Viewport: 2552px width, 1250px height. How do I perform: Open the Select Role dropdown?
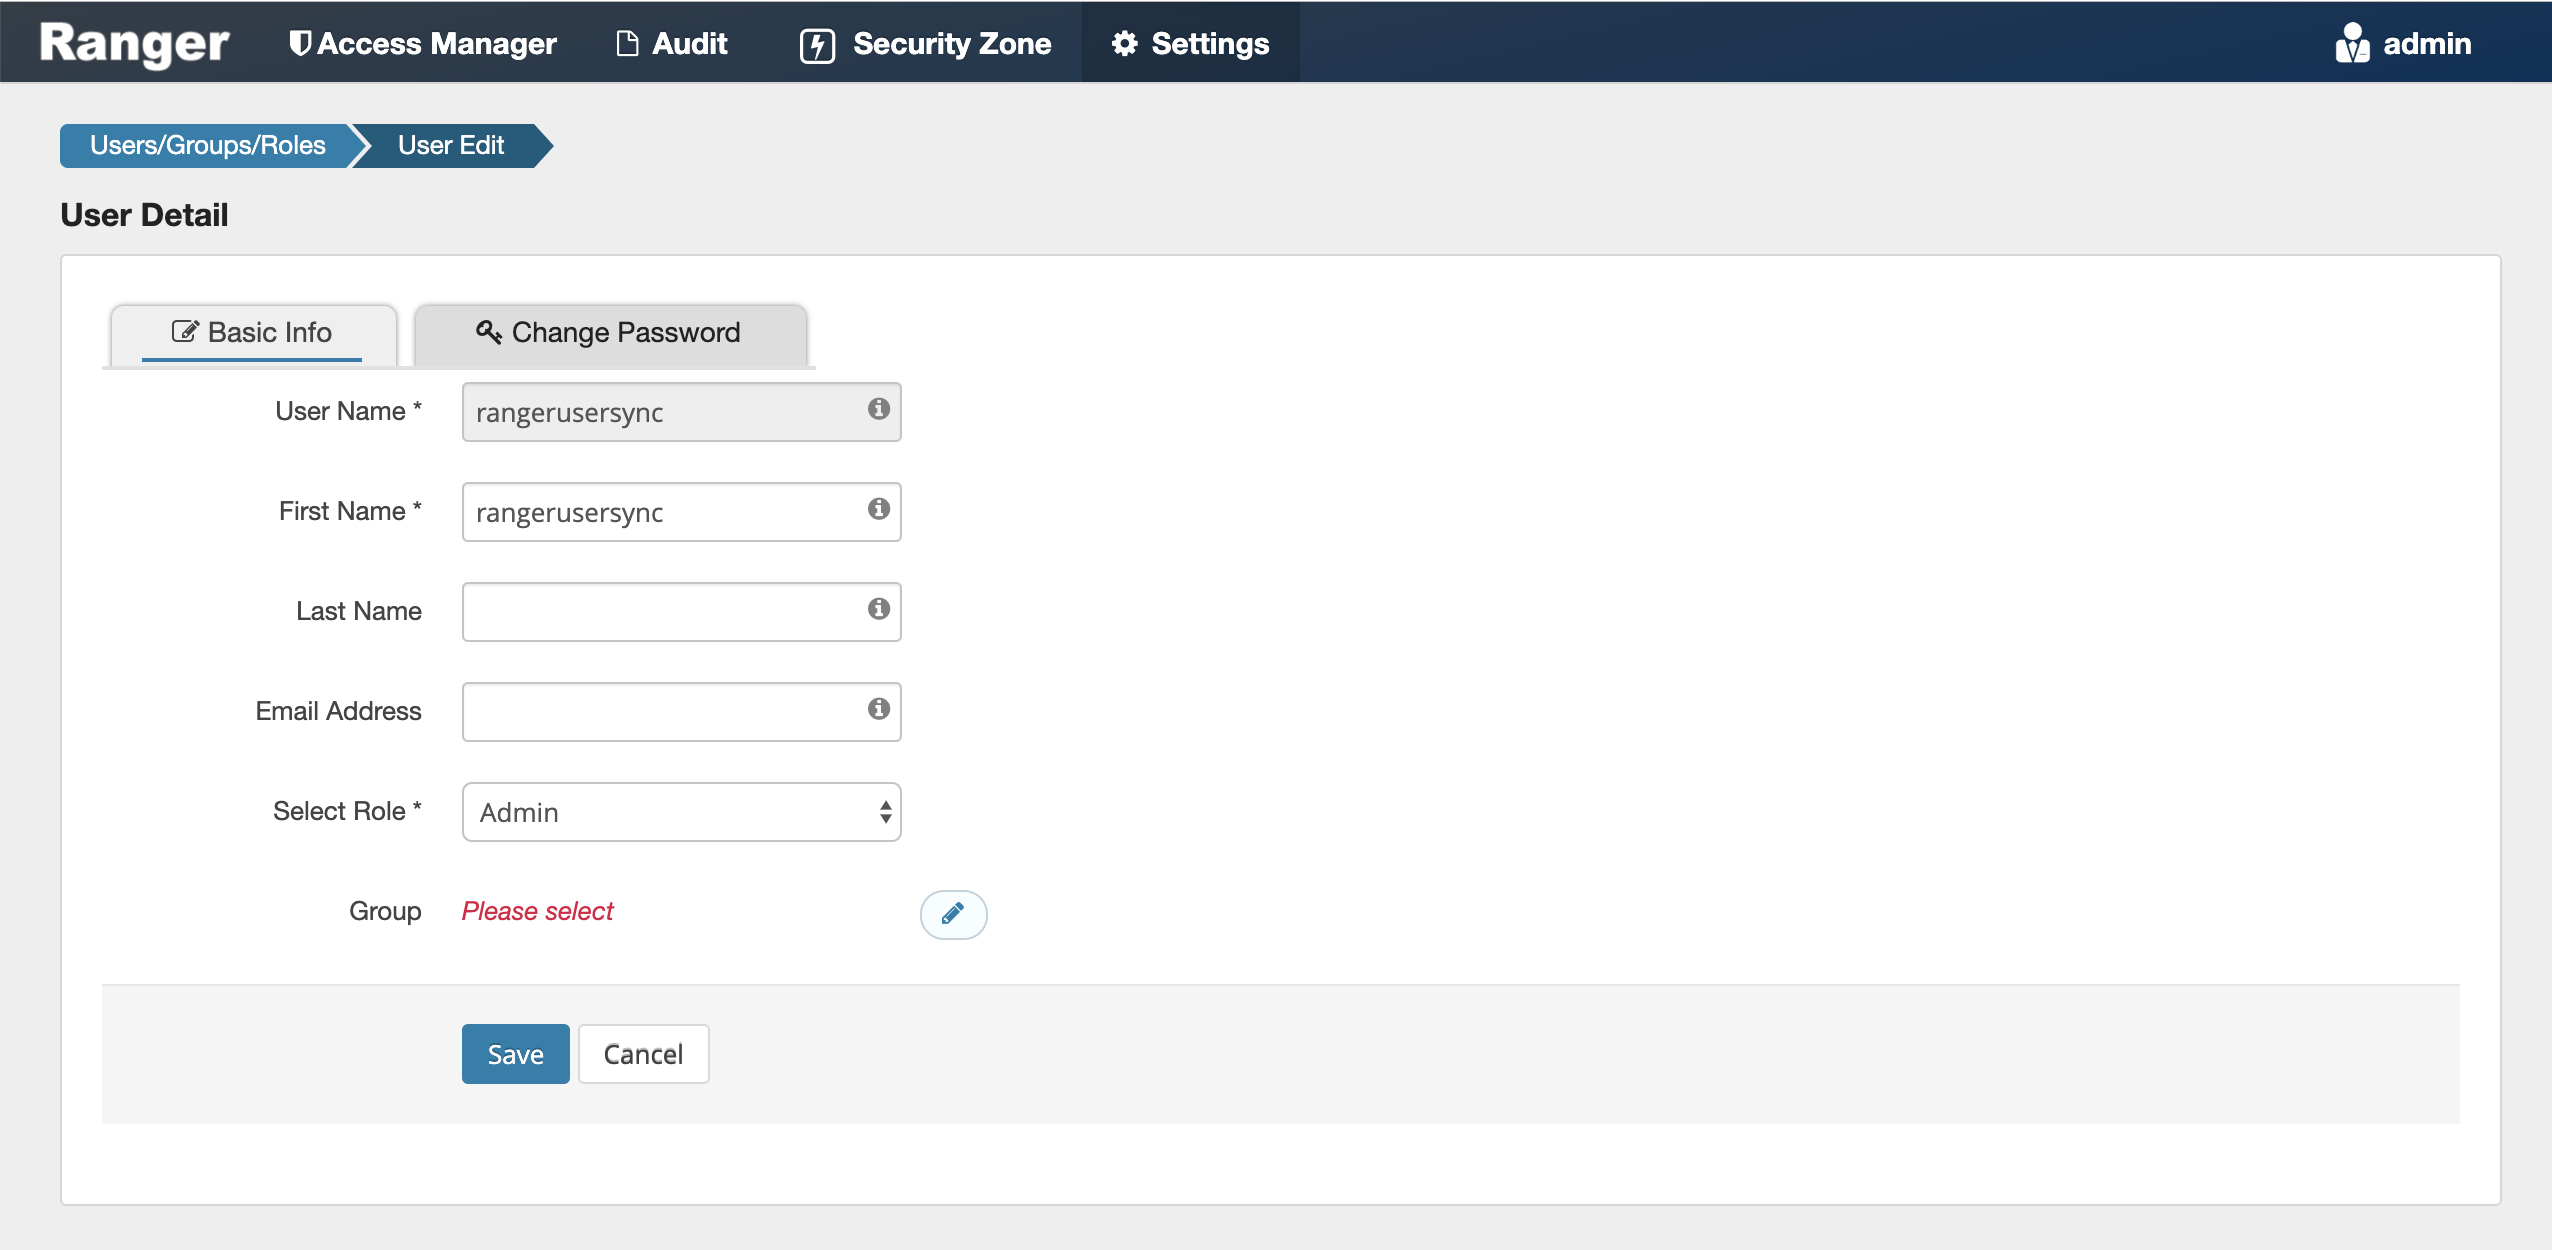[x=681, y=812]
